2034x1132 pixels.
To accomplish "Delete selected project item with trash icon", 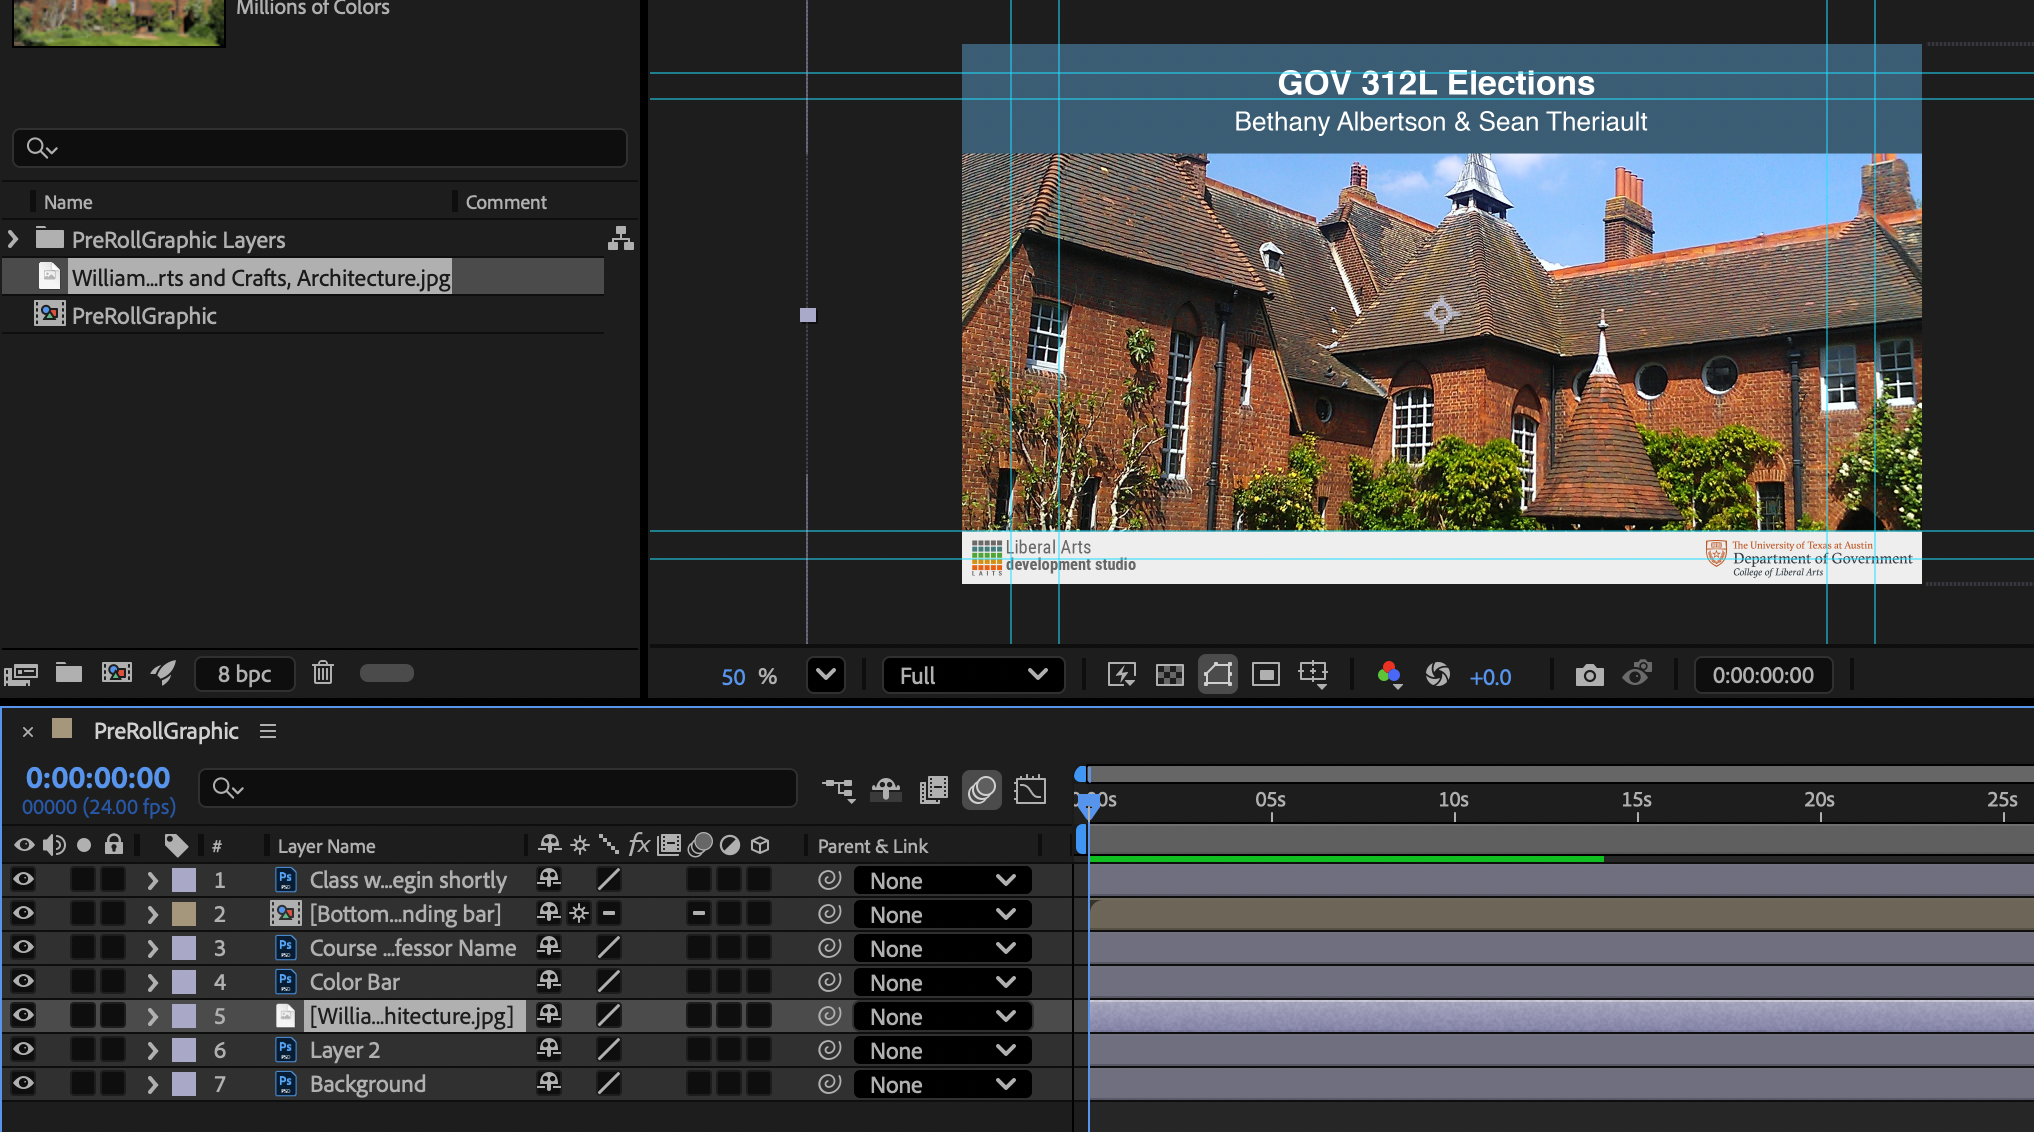I will [x=322, y=673].
